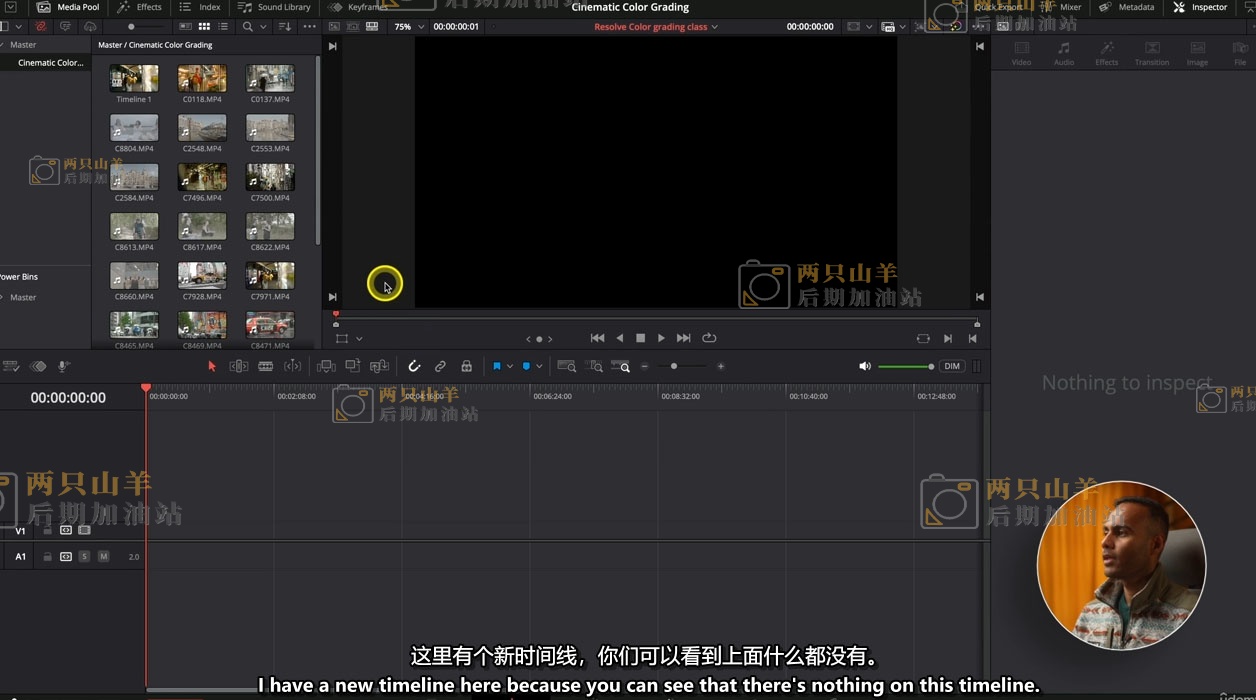The height and width of the screenshot is (700, 1256).
Task: Click the Linked Selection chain icon
Action: click(440, 367)
